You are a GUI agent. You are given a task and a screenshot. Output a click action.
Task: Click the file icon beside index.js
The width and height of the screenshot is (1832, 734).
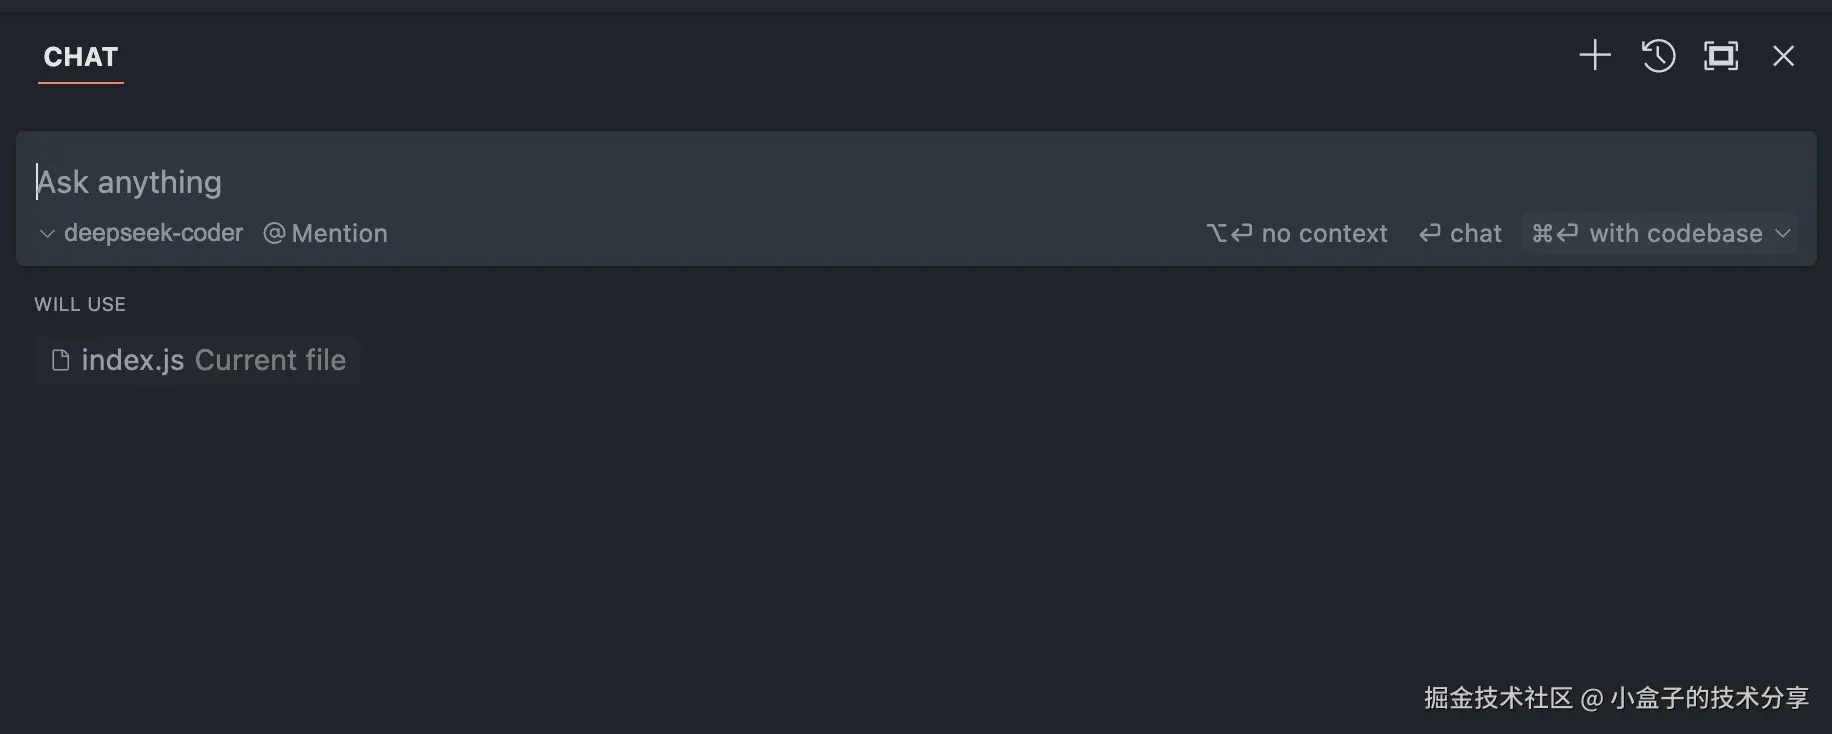click(x=61, y=360)
